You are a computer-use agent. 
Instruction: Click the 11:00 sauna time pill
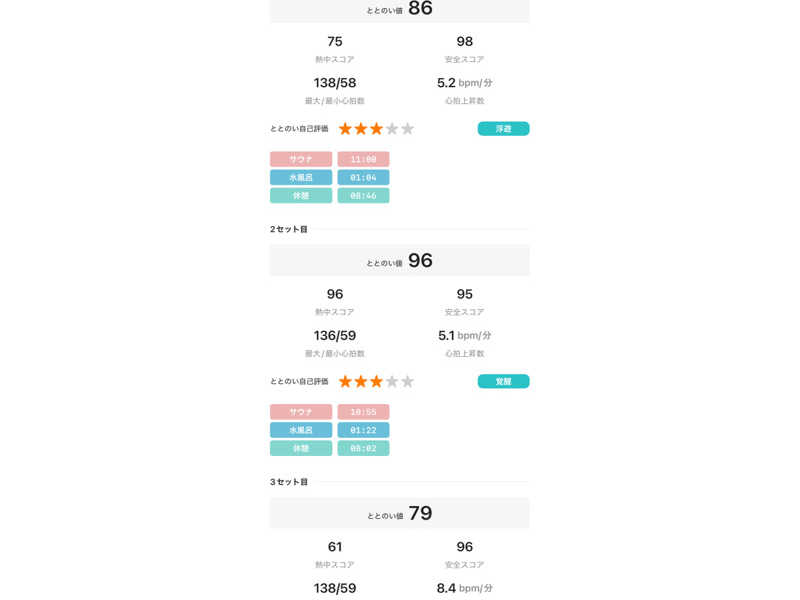pos(363,159)
